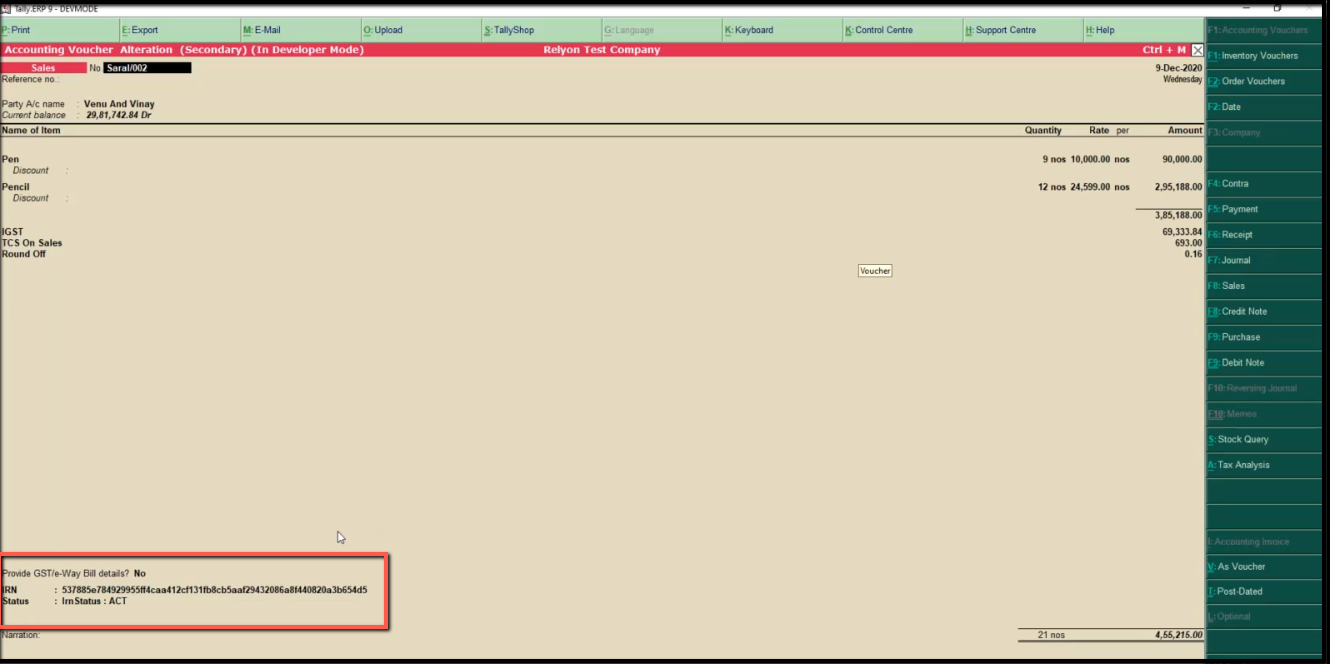Click the Pencil rate 24,599.00
Image resolution: width=1330 pixels, height=664 pixels.
(x=1090, y=187)
